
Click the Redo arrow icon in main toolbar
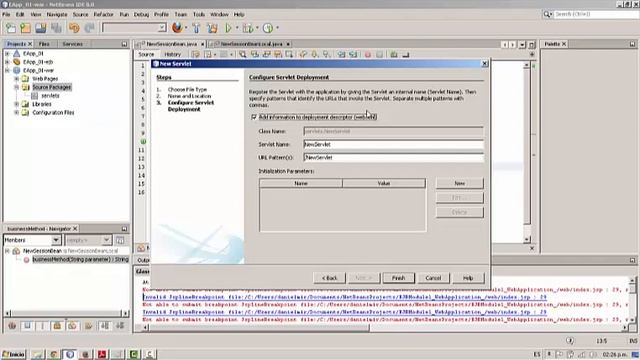click(89, 28)
